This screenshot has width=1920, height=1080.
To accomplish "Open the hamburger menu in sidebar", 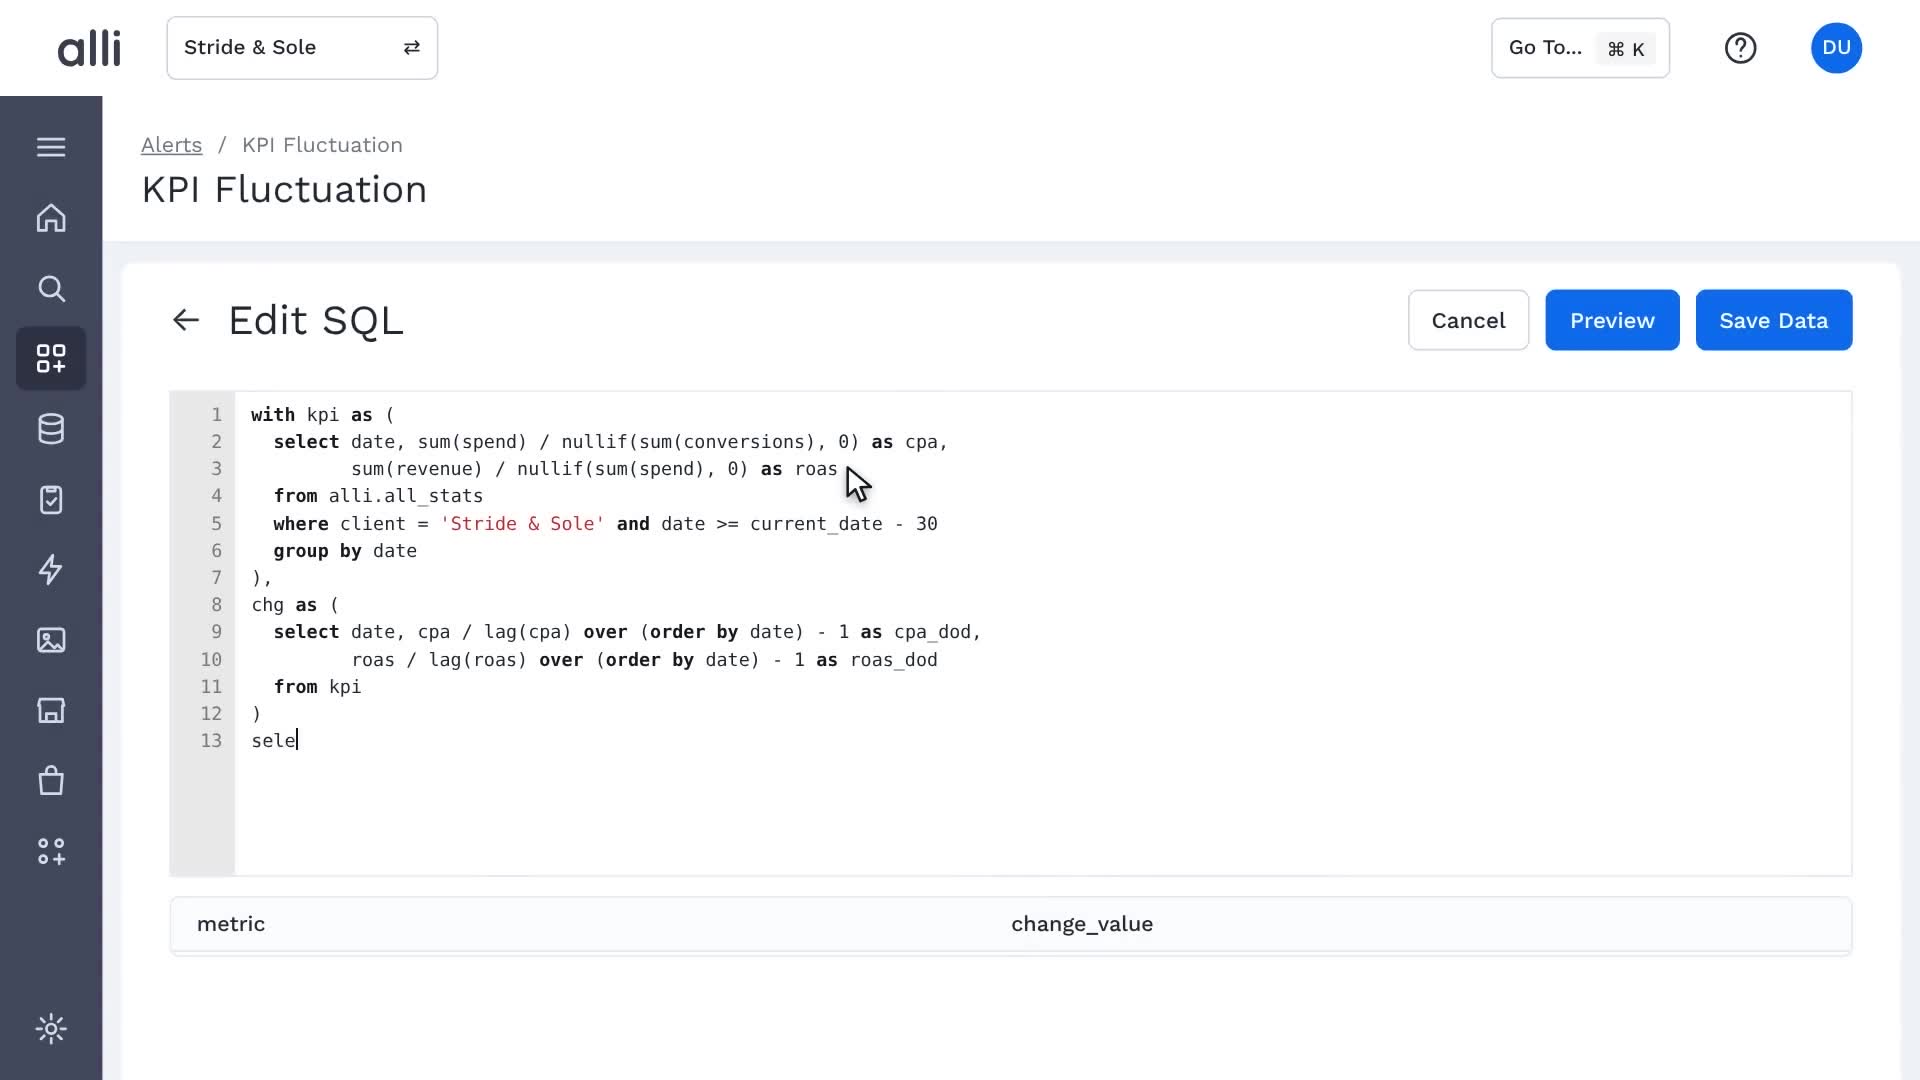I will pyautogui.click(x=51, y=147).
